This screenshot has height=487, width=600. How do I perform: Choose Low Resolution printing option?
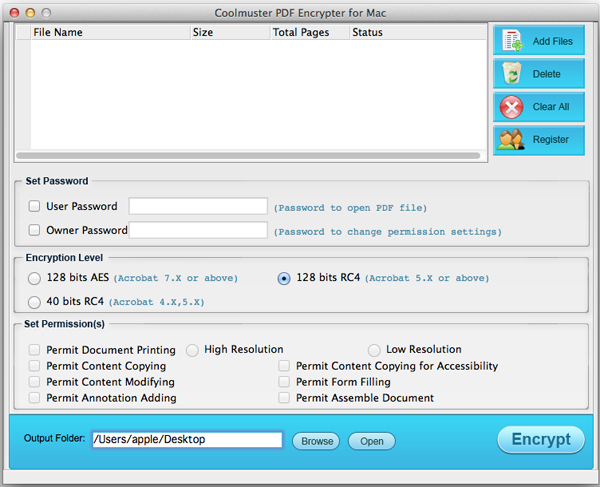click(374, 350)
